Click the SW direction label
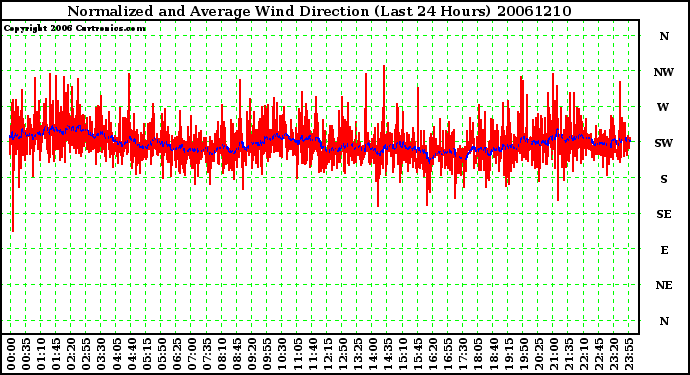Image resolution: width=690 pixels, height=375 pixels. [664, 143]
